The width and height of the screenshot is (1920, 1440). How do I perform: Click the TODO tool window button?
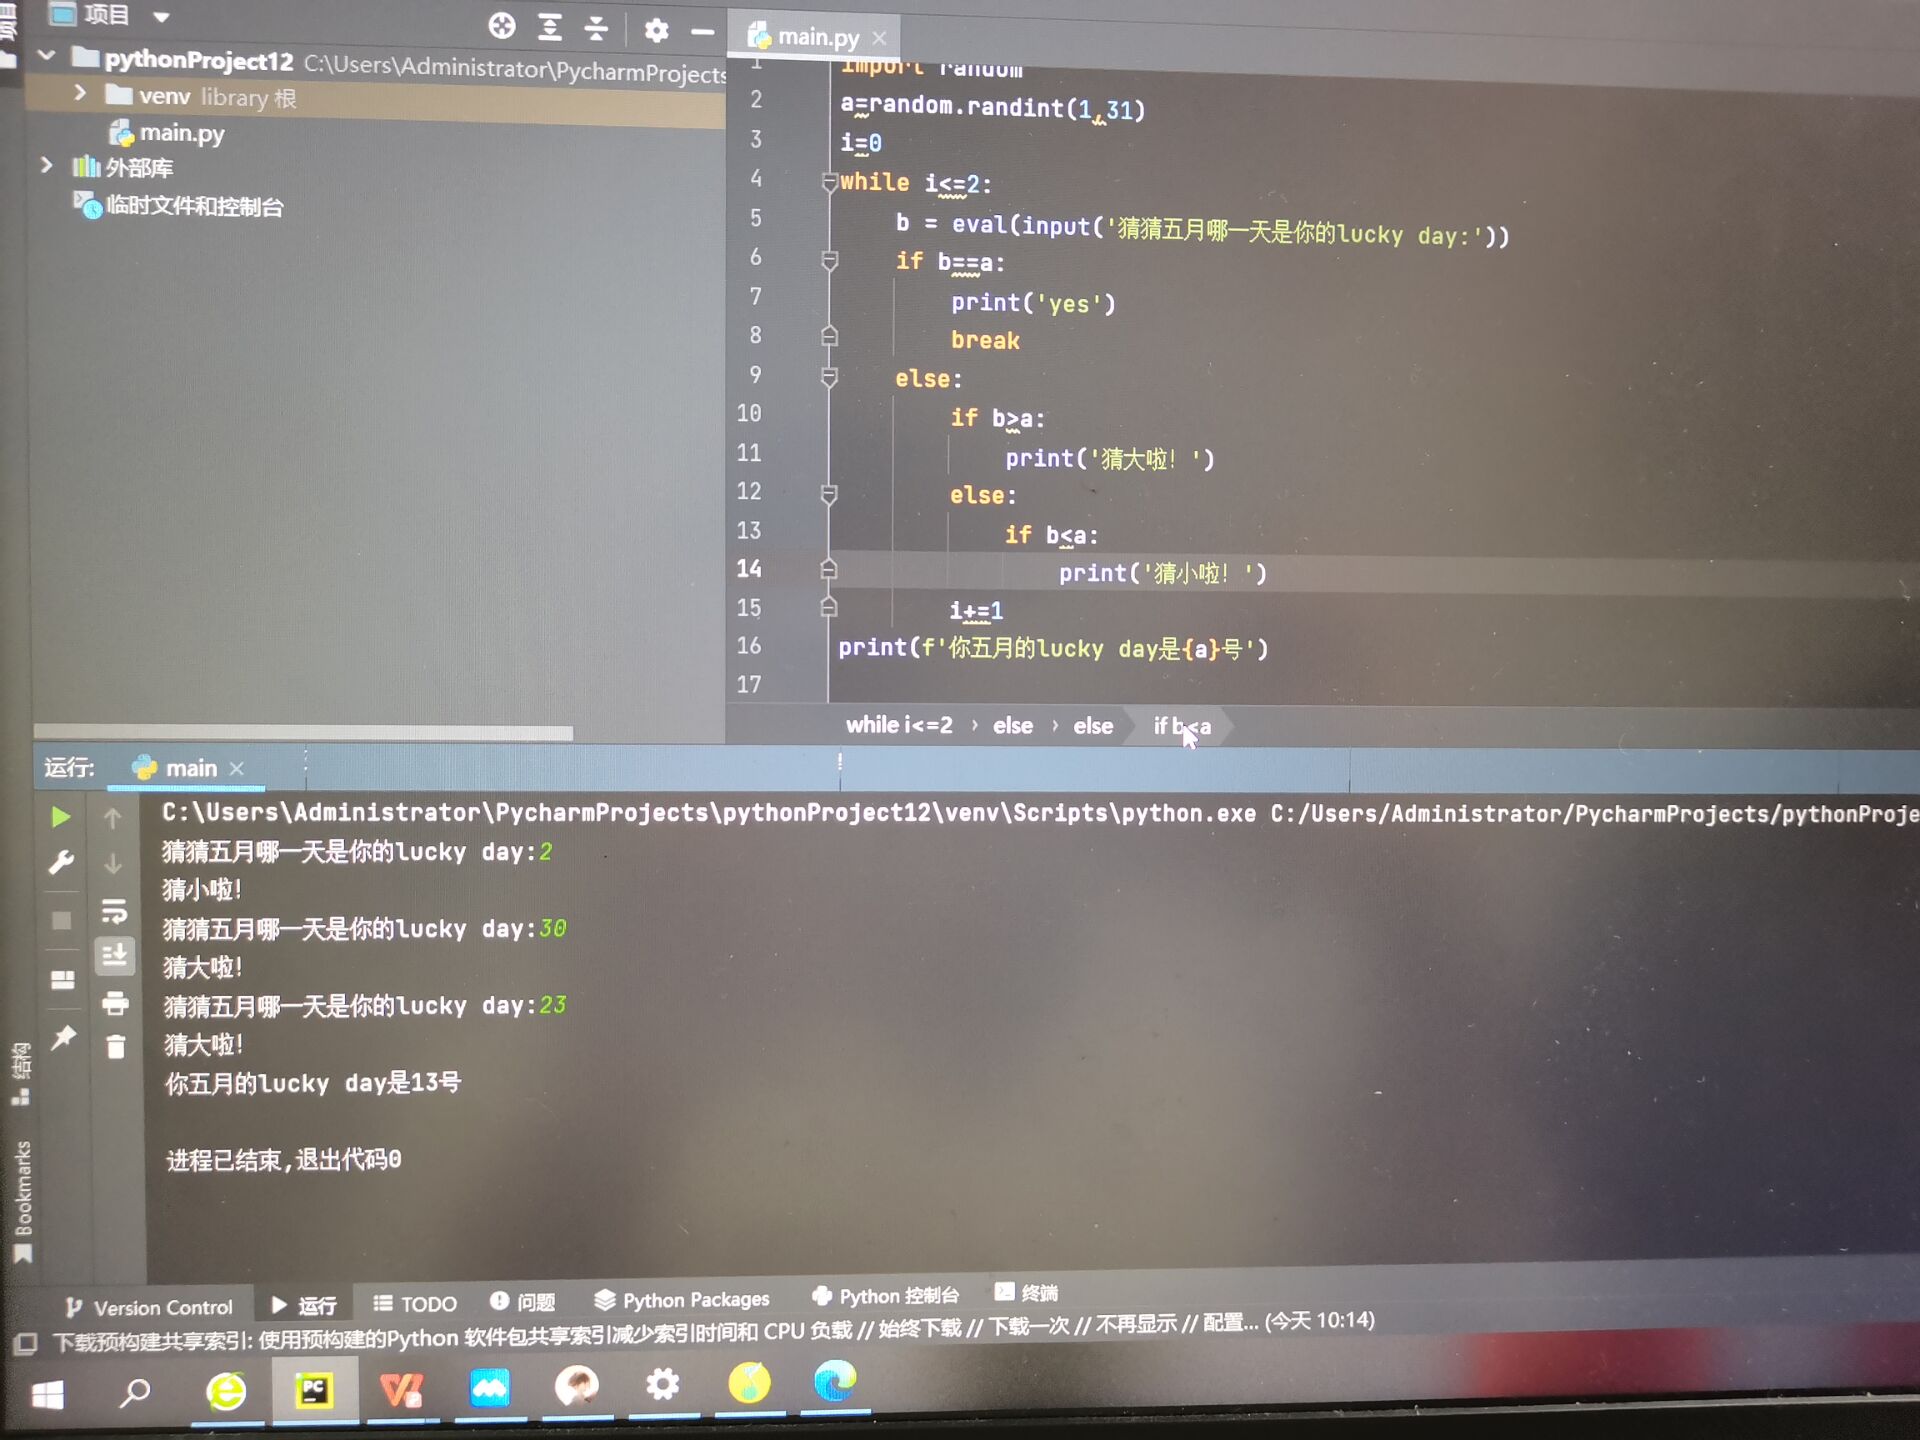tap(415, 1303)
